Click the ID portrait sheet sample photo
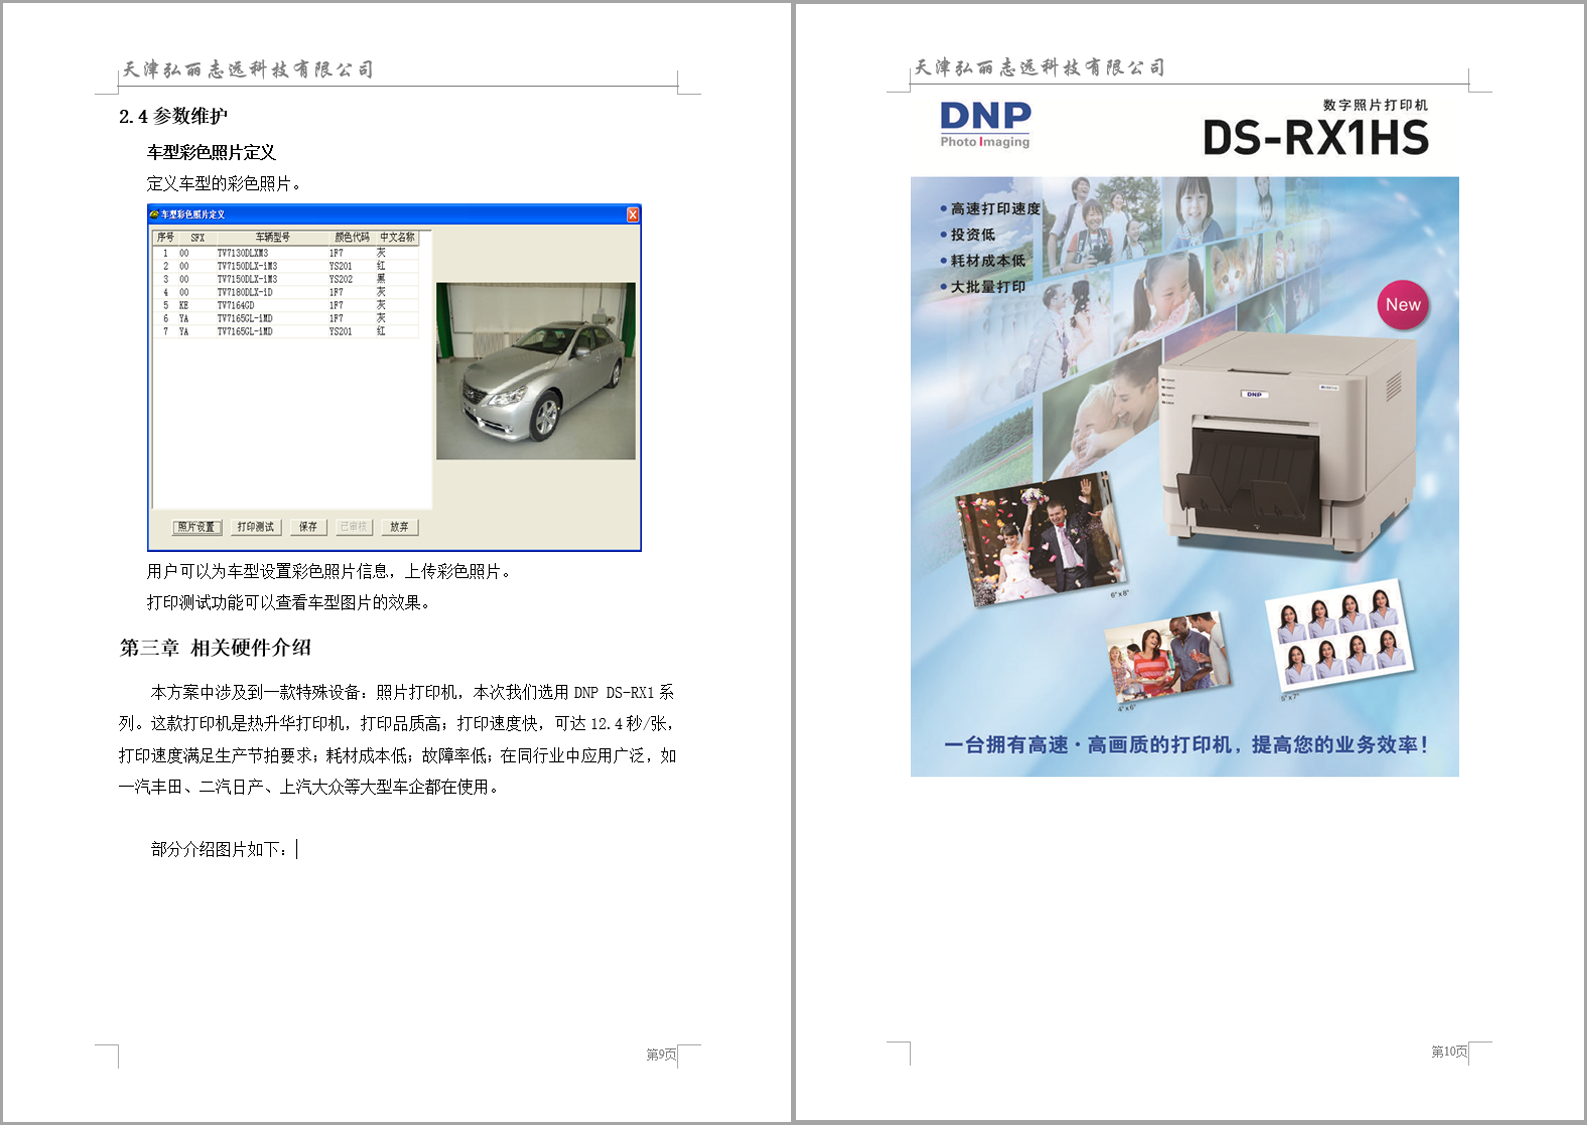Screen dimensions: 1587x1125 1340,636
